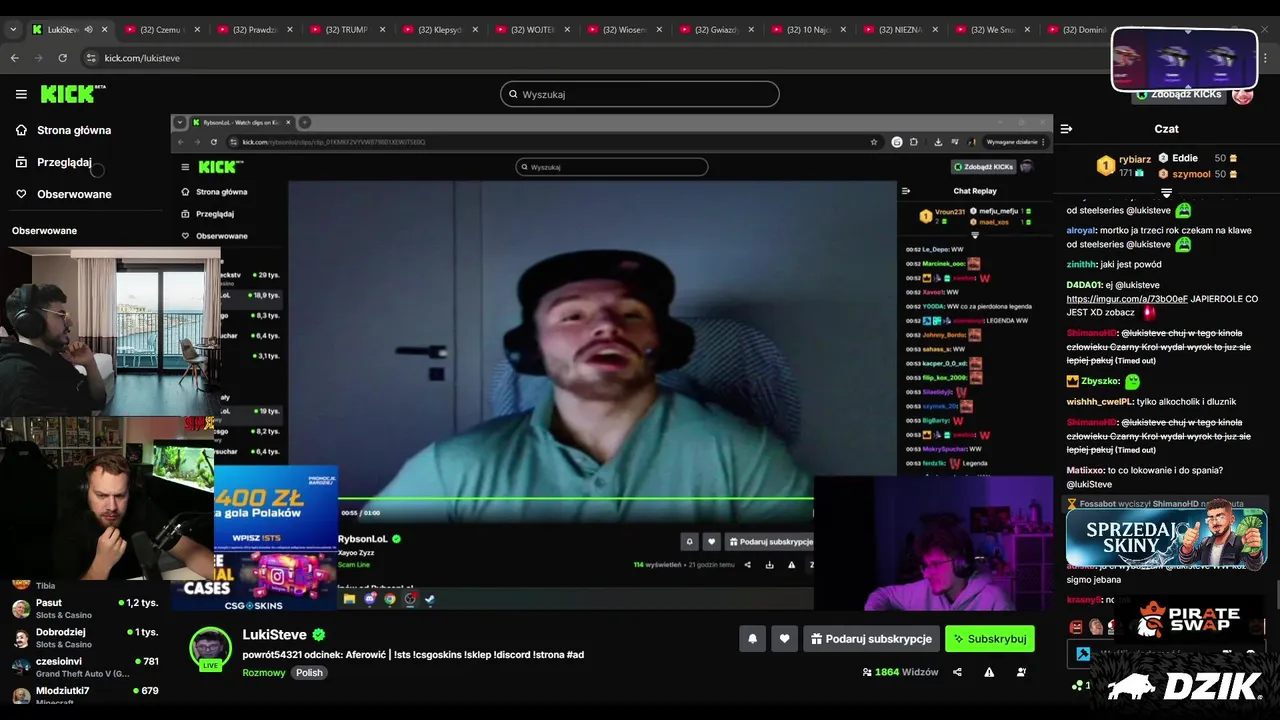Click the LukiSteve channel name
The width and height of the screenshot is (1280, 720).
(x=275, y=635)
